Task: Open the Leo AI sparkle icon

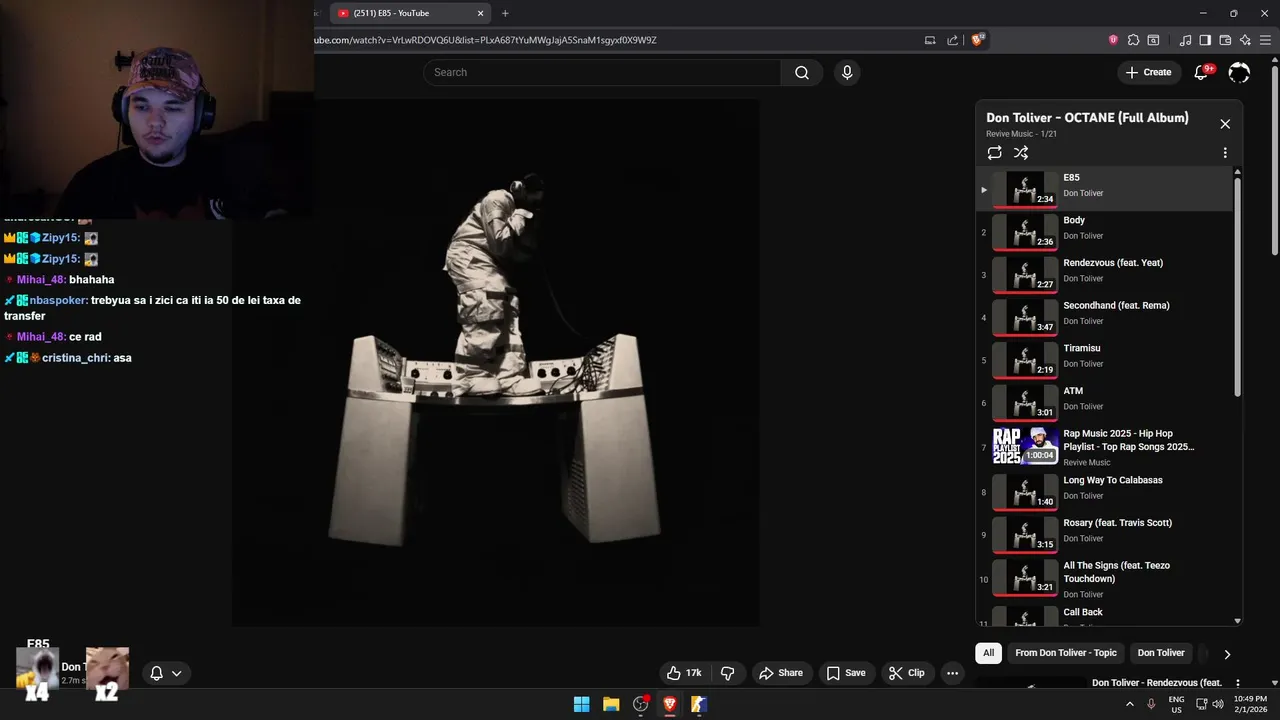Action: [1245, 40]
